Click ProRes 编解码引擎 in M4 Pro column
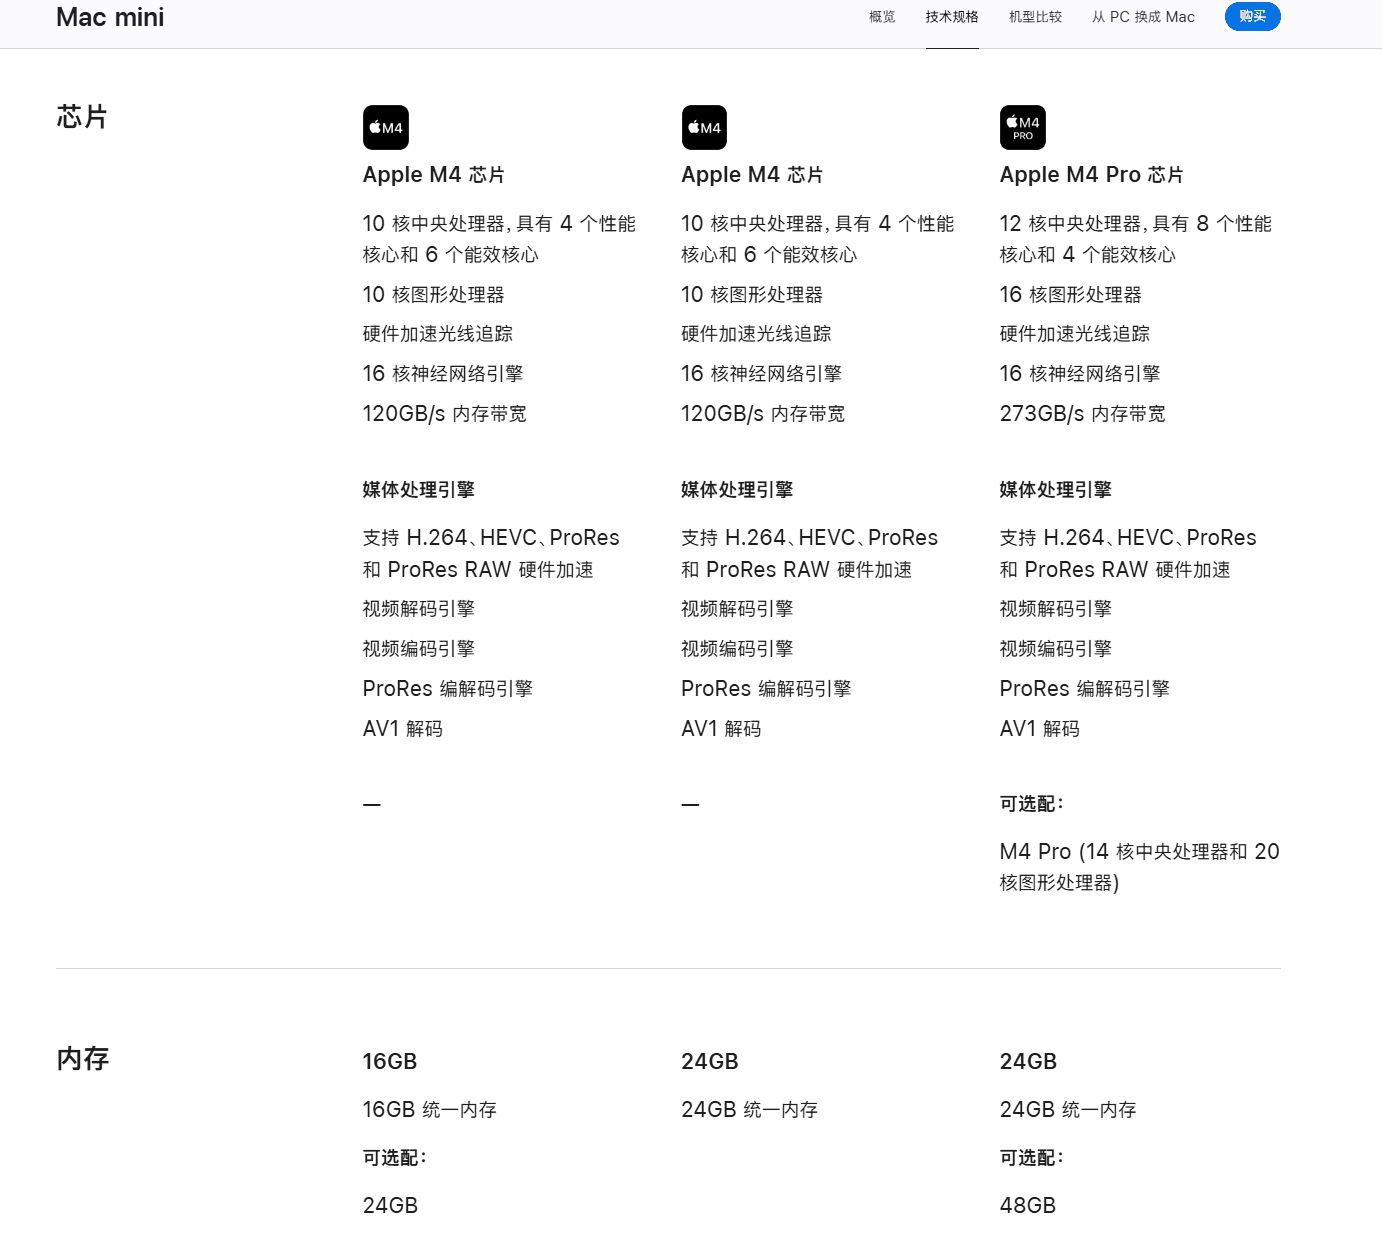 coord(1084,689)
